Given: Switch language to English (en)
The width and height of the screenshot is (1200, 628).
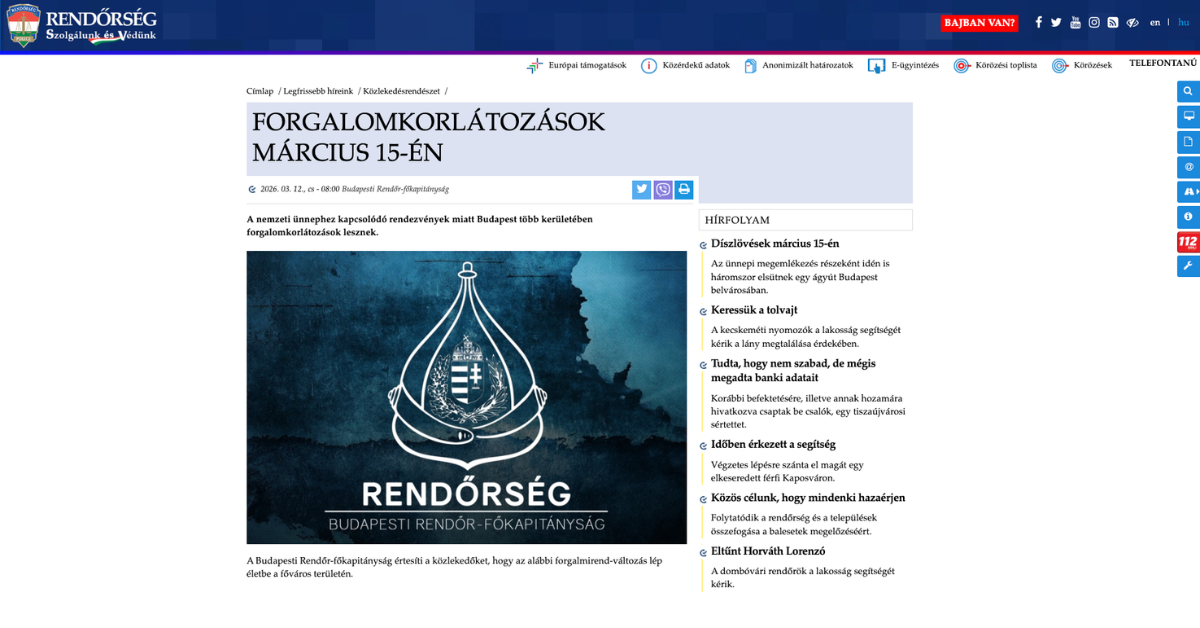Looking at the screenshot, I should click(x=1155, y=23).
